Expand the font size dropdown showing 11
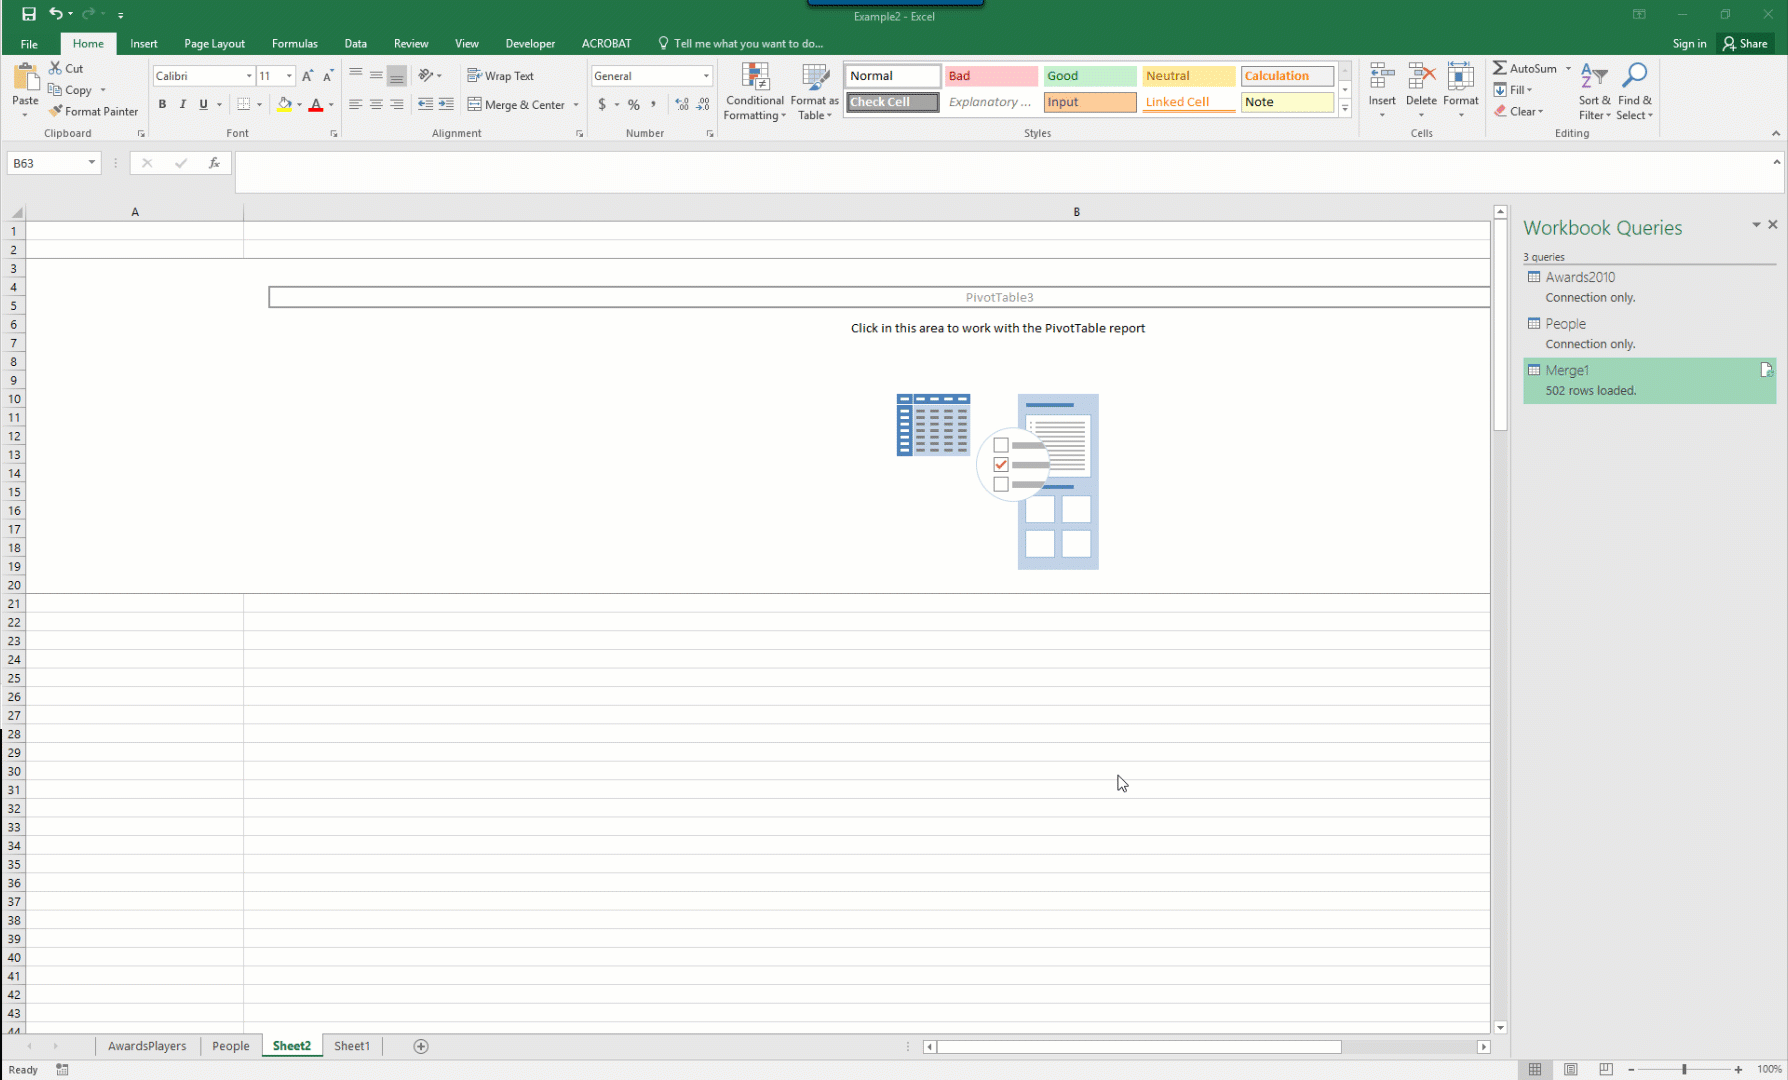The width and height of the screenshot is (1788, 1080). coord(289,76)
